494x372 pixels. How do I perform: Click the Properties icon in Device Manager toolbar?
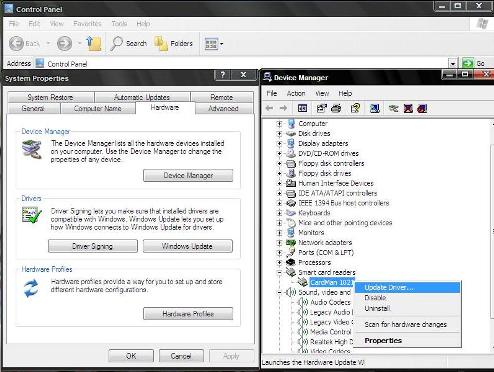point(321,108)
